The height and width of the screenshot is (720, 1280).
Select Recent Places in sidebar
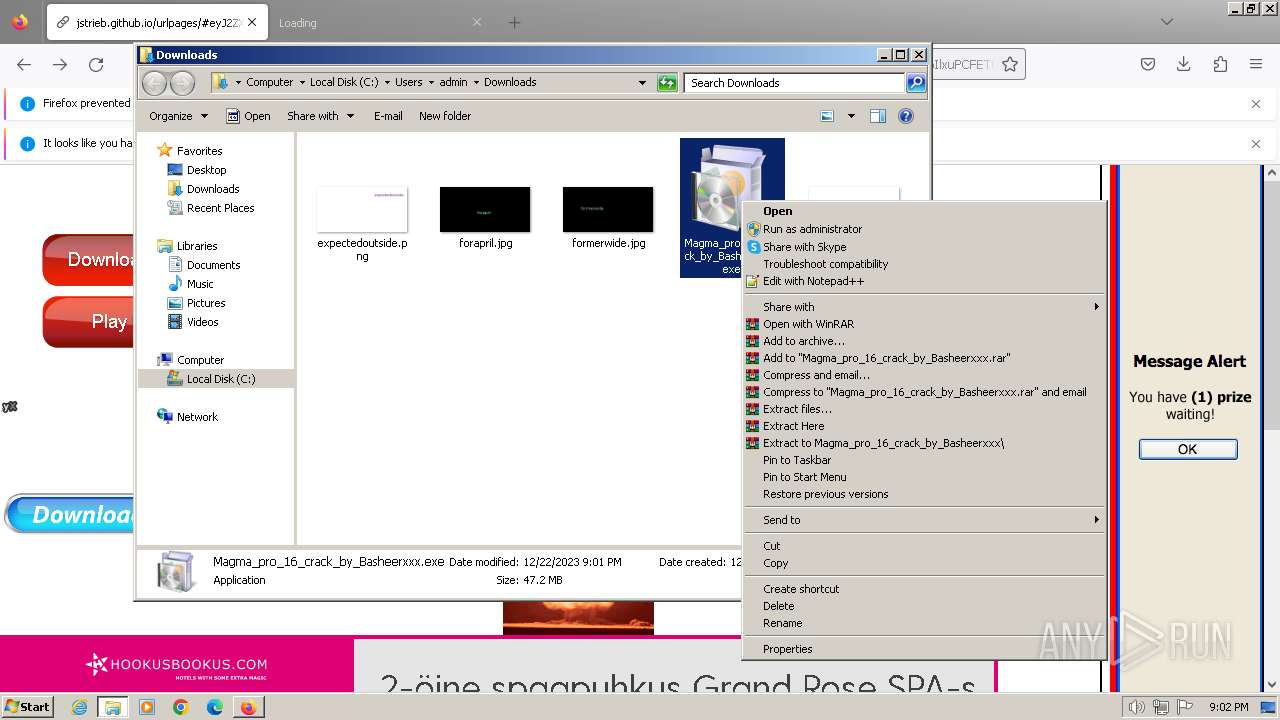coord(220,208)
